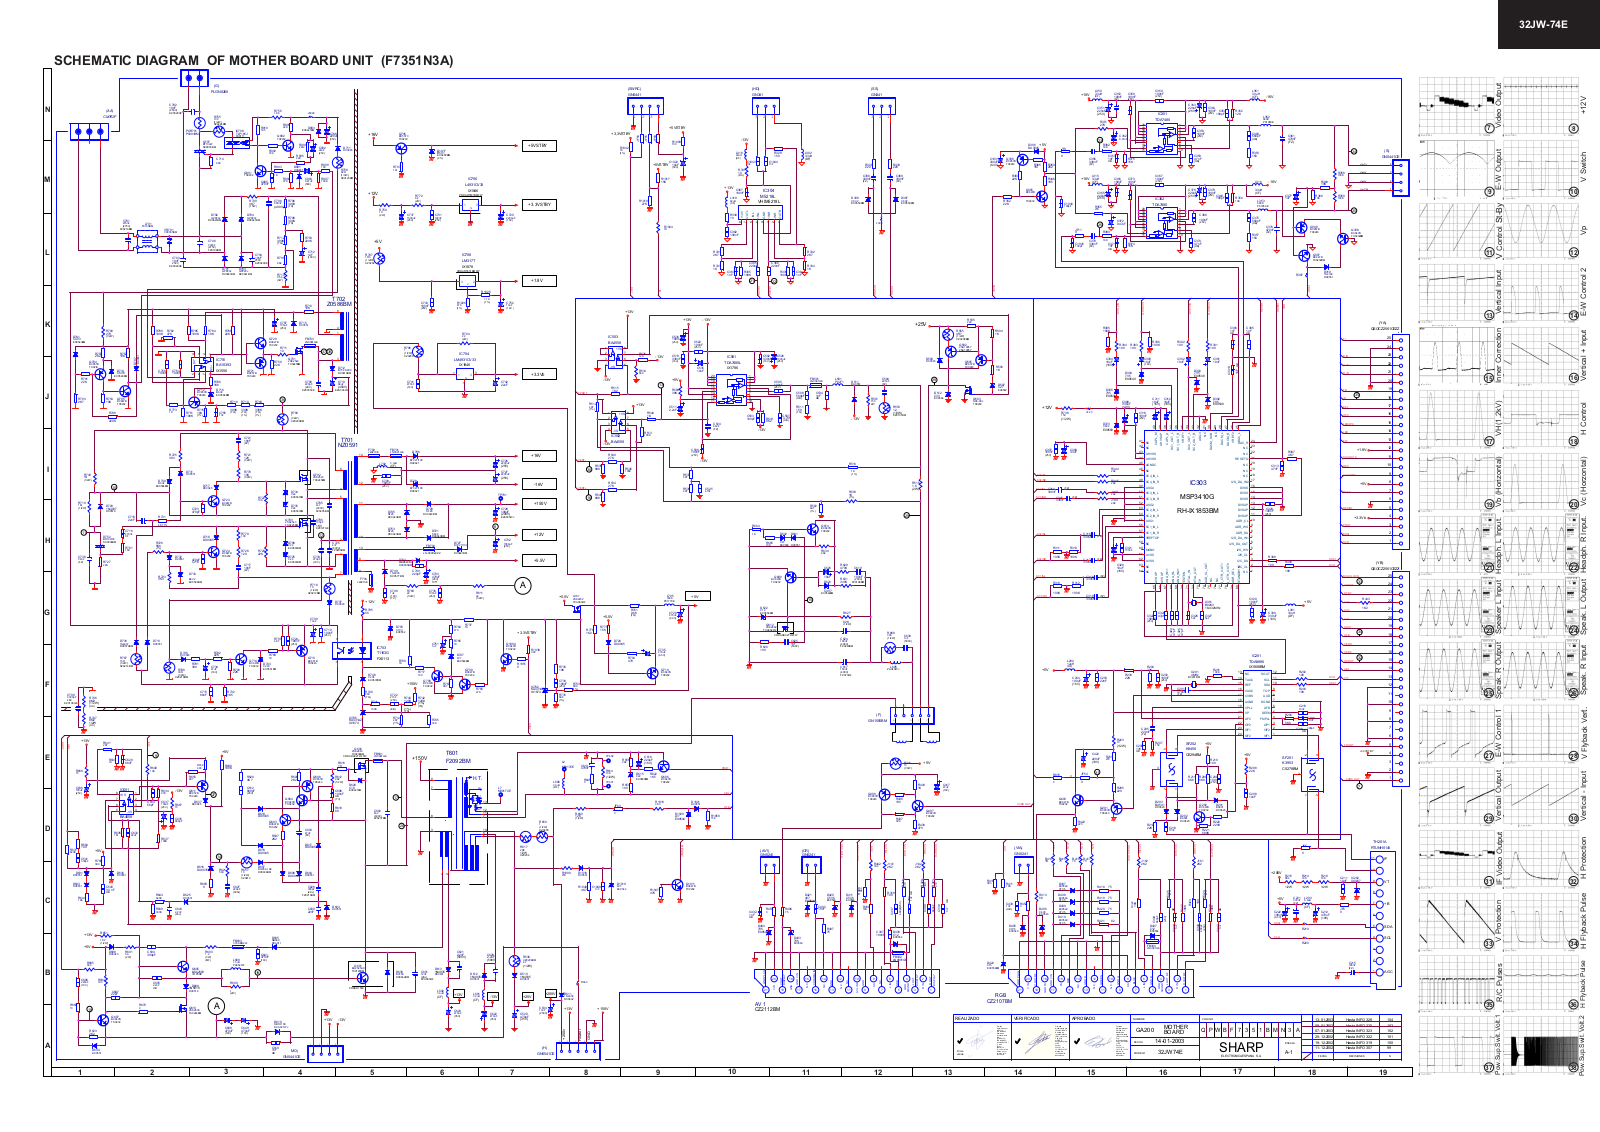The width and height of the screenshot is (1600, 1132).
Task: Open waveform 22 Headph. R Input
Action: (1543, 545)
